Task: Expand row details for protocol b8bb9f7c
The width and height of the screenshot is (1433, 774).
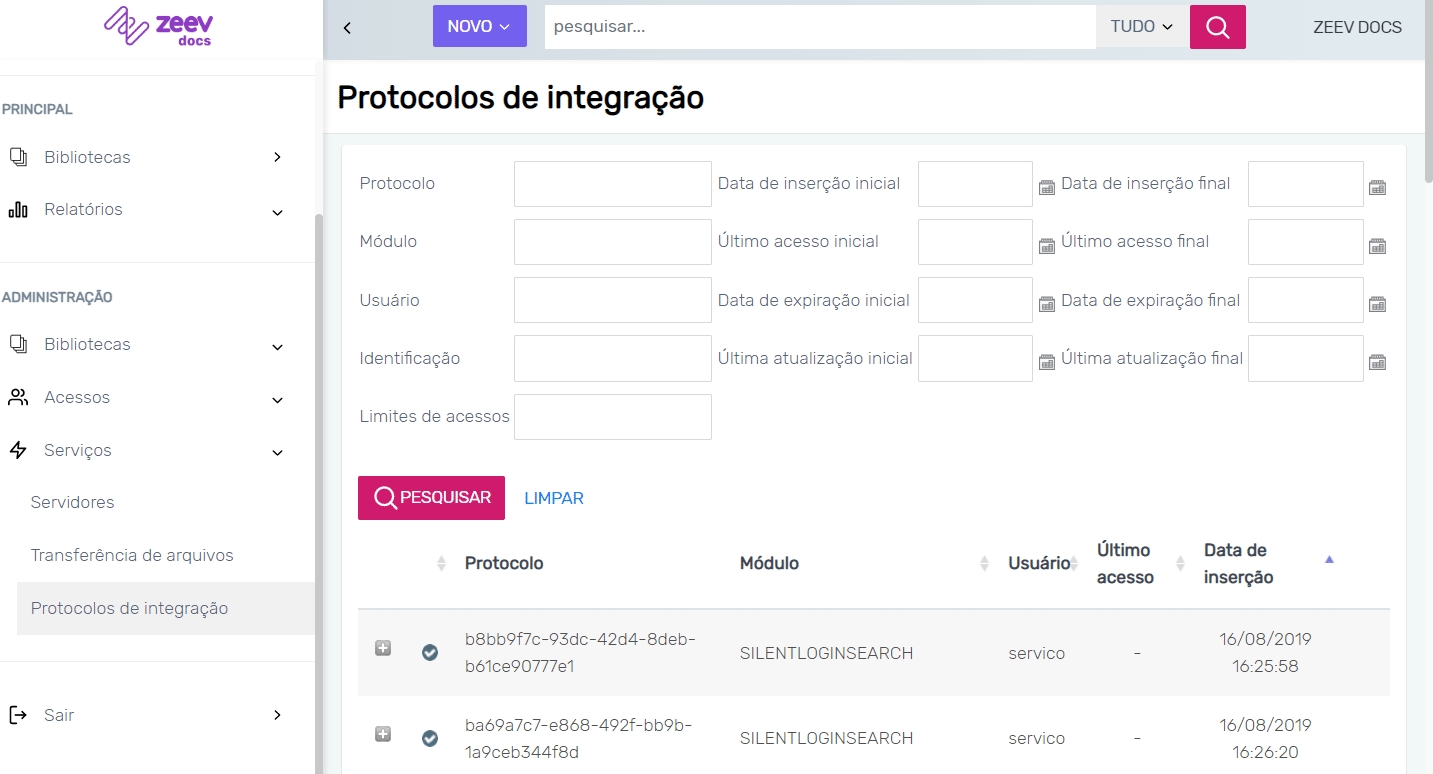Action: tap(382, 648)
